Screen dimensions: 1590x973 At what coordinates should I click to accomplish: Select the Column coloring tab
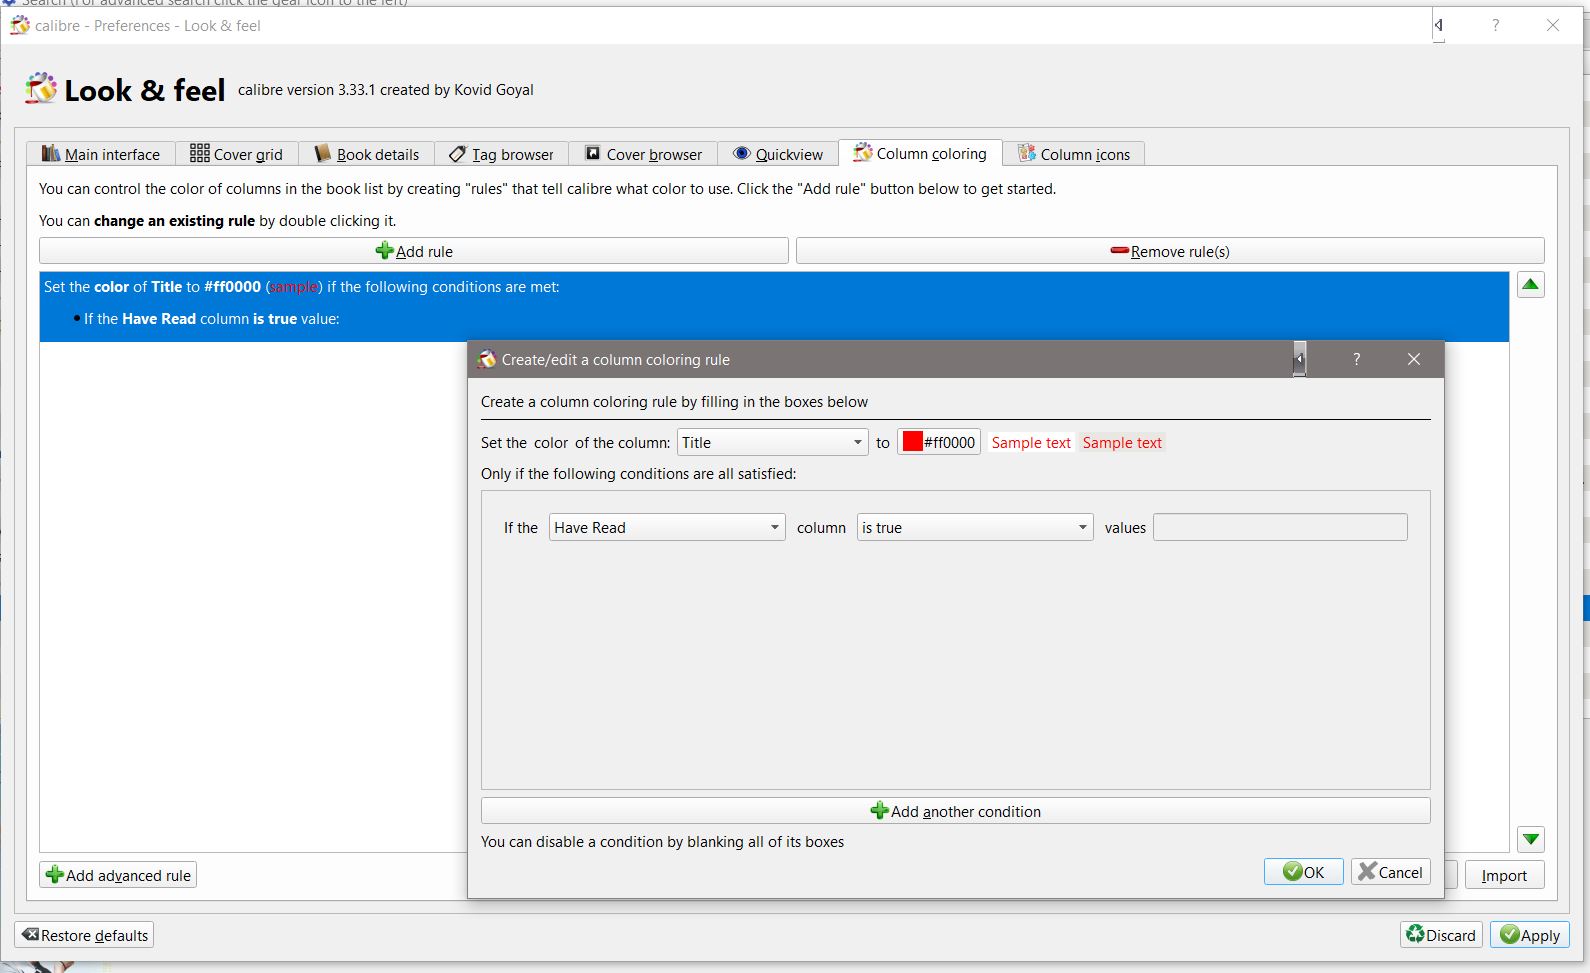click(x=920, y=153)
